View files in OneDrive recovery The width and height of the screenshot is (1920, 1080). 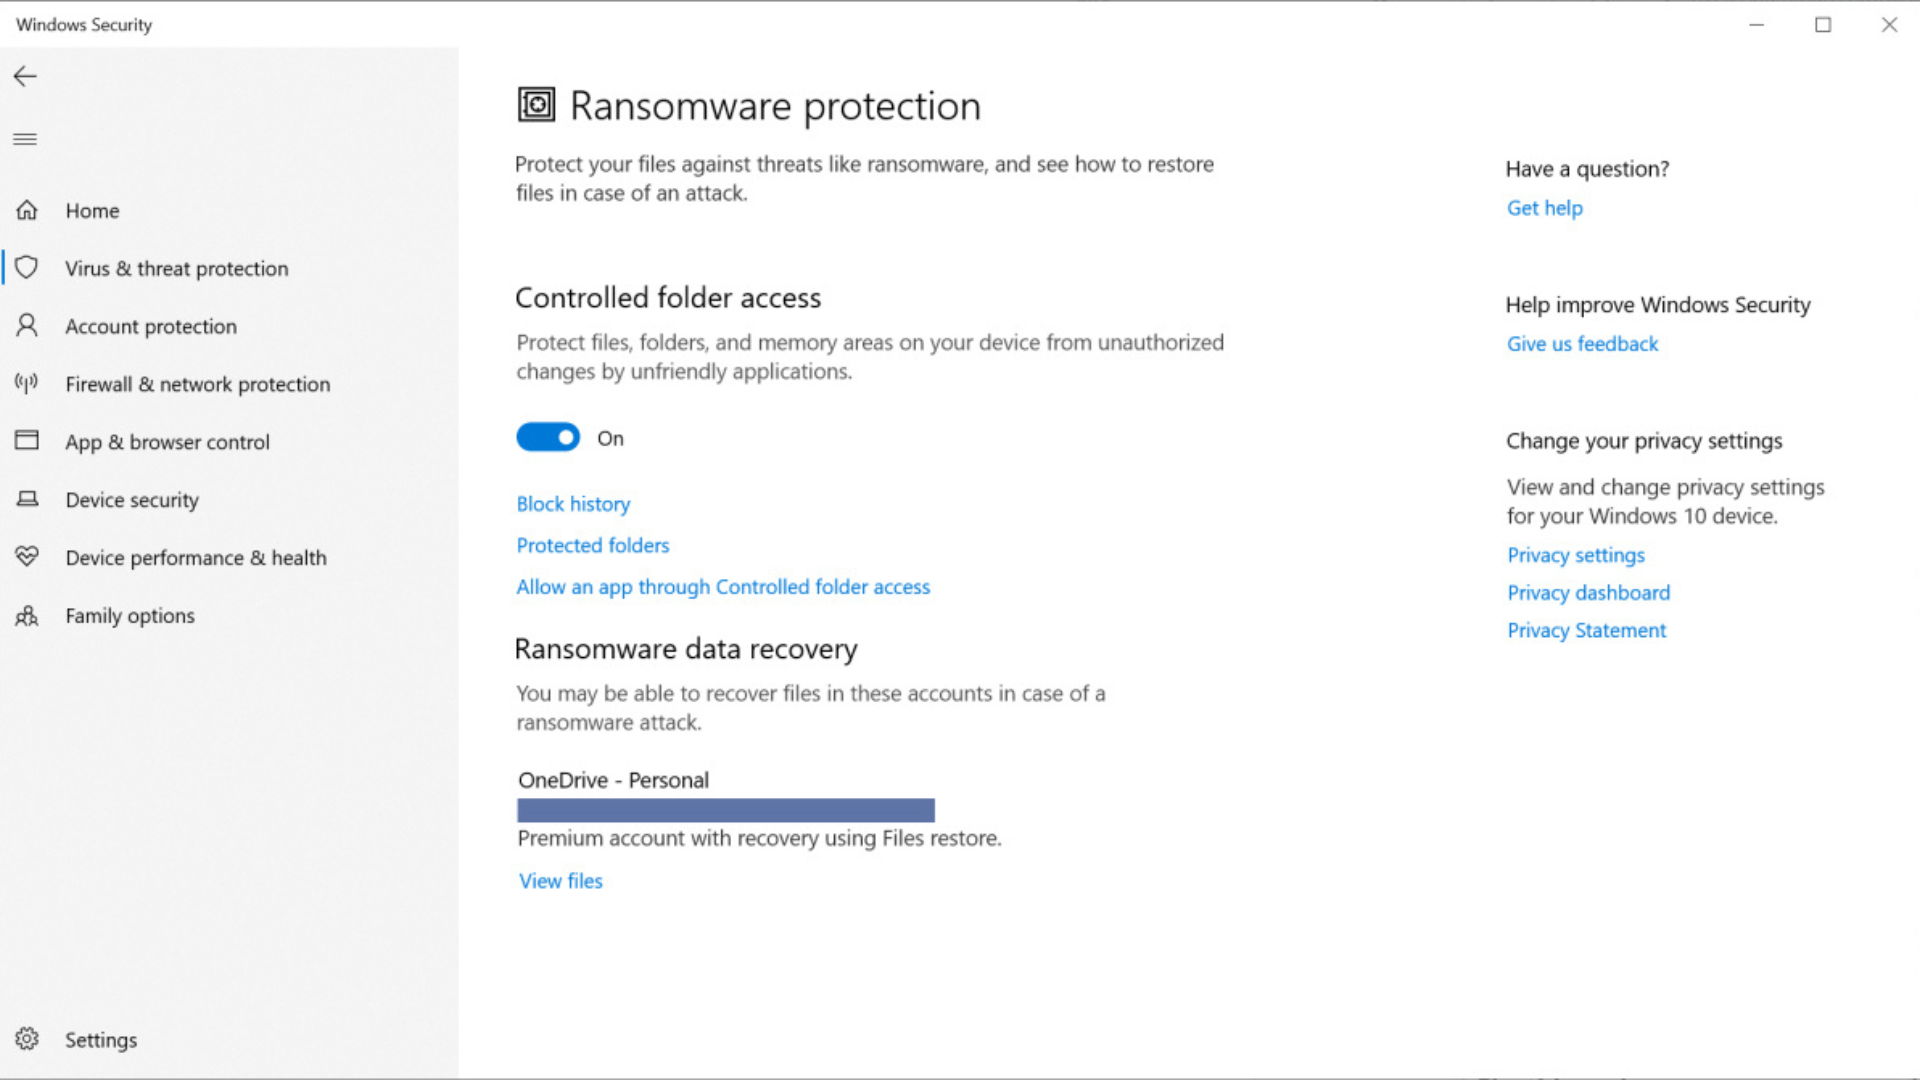560,881
